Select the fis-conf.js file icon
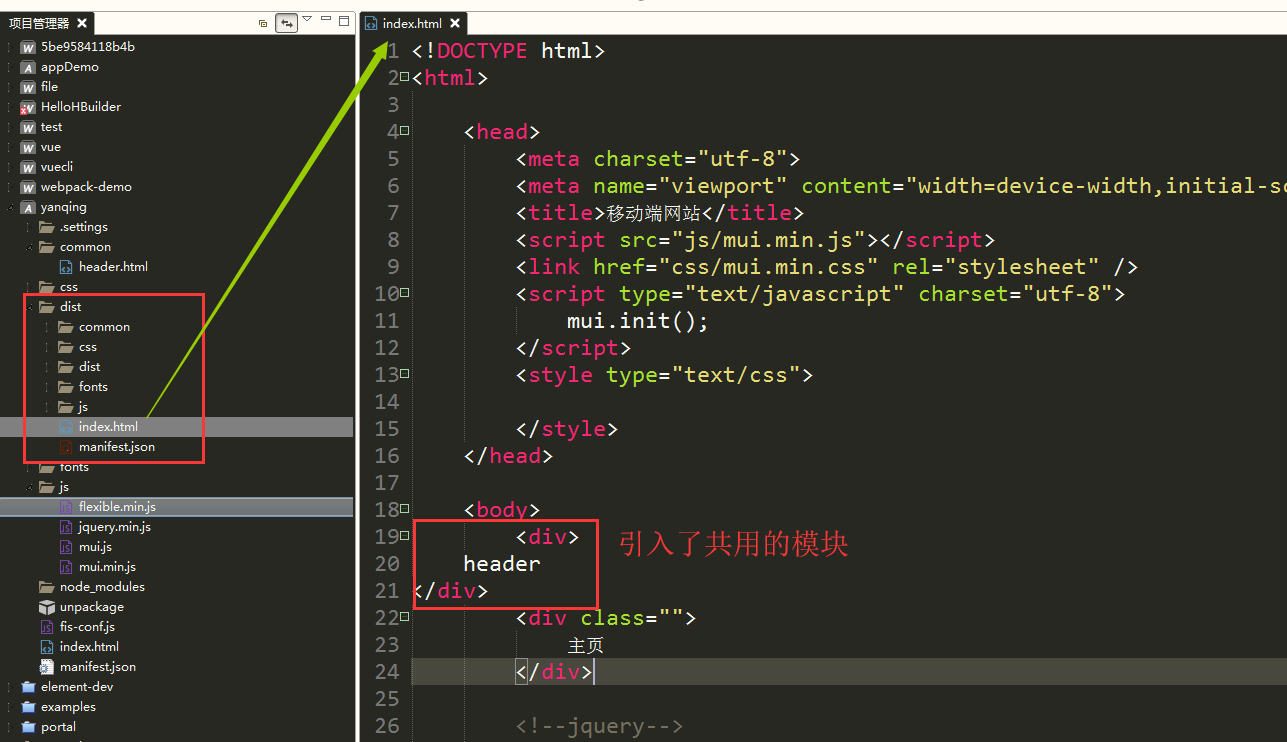This screenshot has height=742, width=1287. [47, 627]
